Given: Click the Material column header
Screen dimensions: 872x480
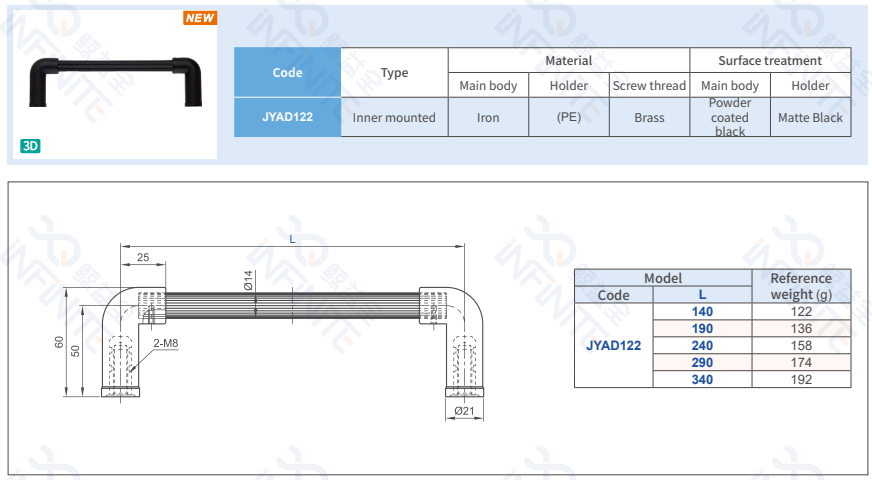Looking at the screenshot, I should click(x=568, y=60).
